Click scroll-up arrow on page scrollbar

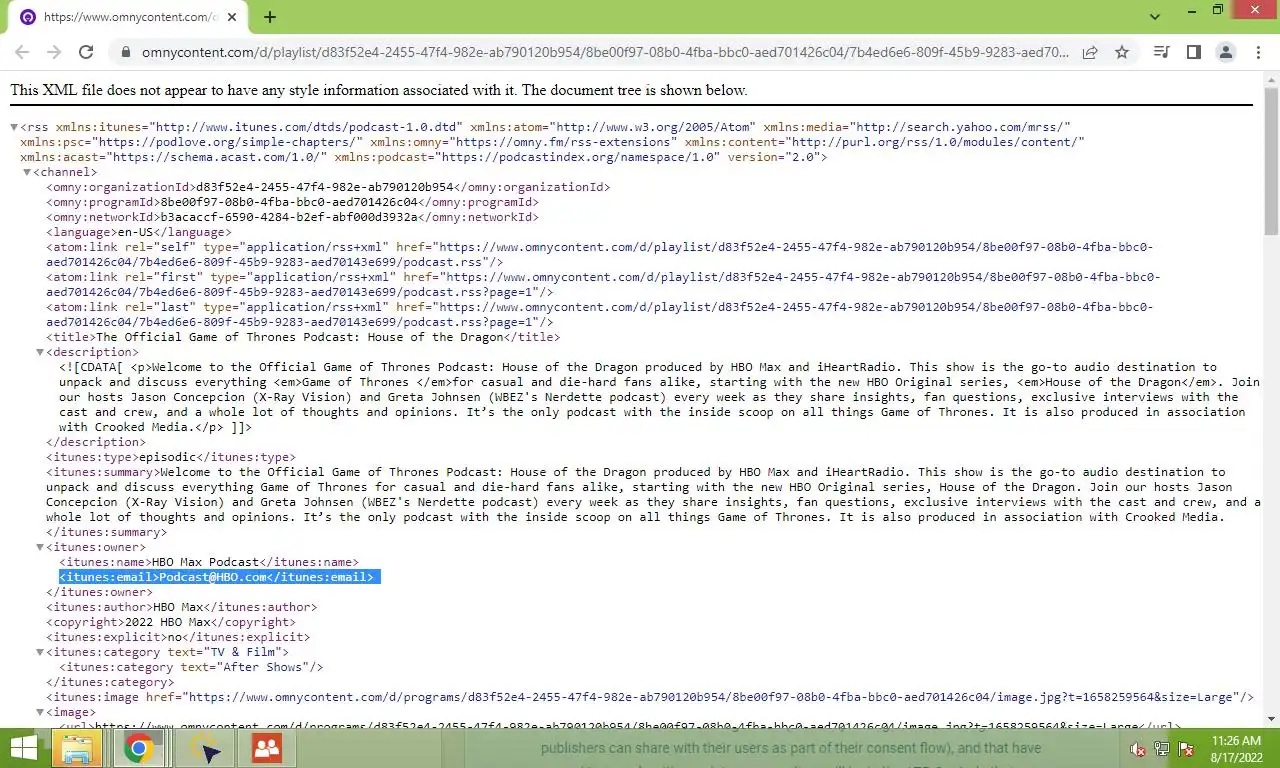coord(1272,78)
